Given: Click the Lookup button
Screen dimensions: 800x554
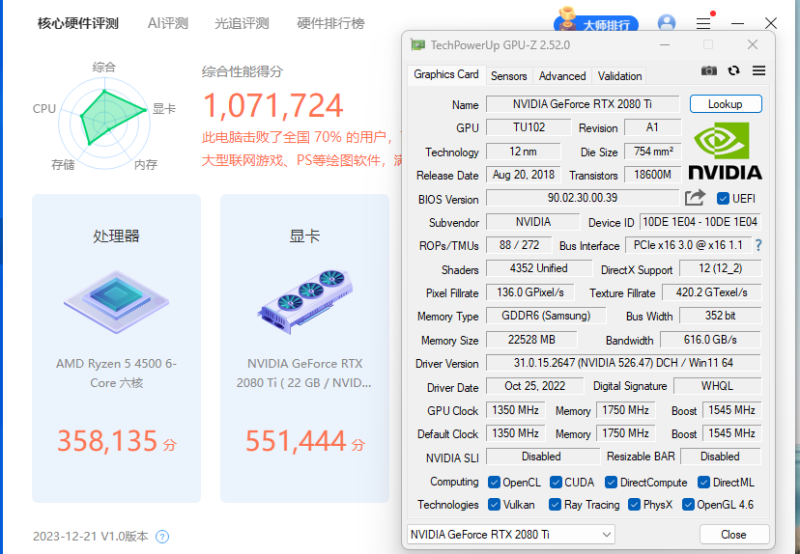Looking at the screenshot, I should click(726, 104).
